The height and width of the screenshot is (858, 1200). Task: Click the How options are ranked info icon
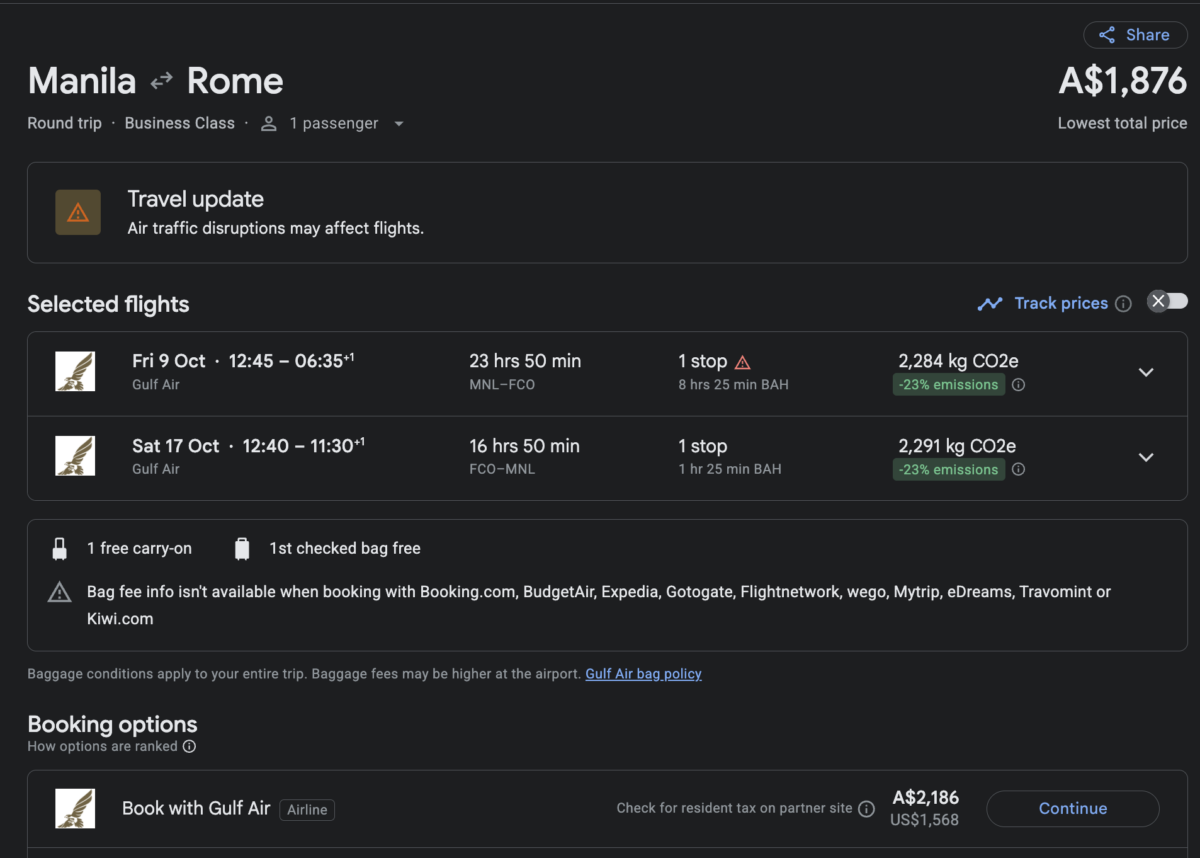tap(189, 746)
